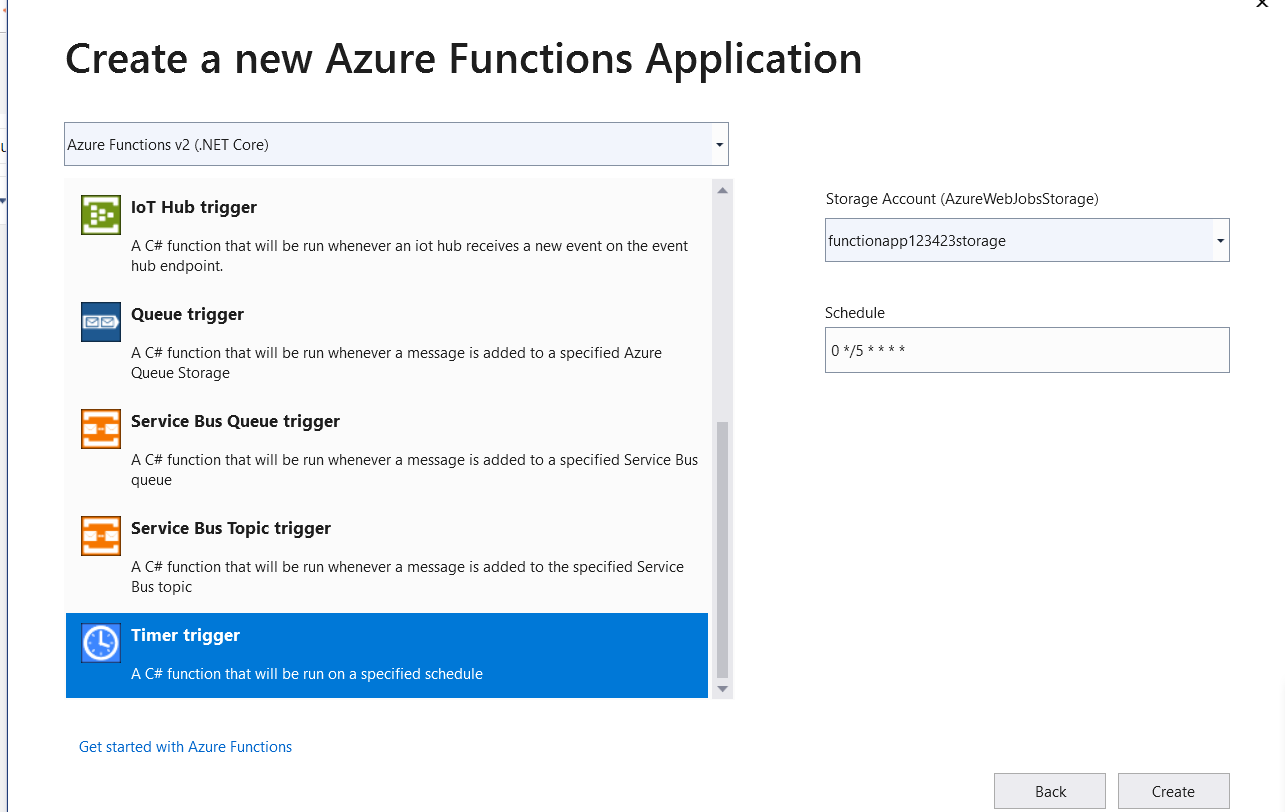Image resolution: width=1285 pixels, height=812 pixels.
Task: Click the Service Bus Topic trigger icon
Action: [x=100, y=536]
